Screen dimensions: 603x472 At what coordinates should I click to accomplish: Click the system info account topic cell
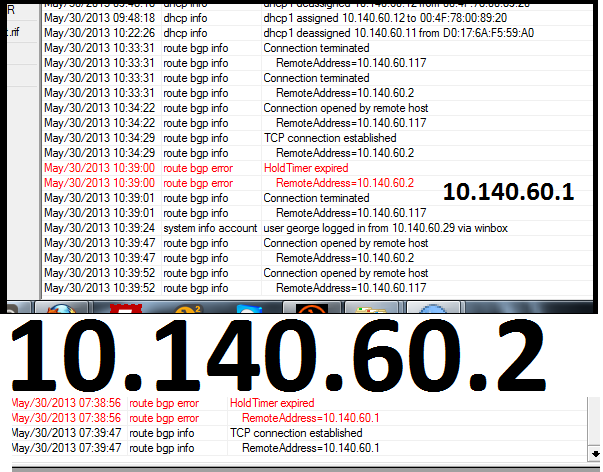click(x=209, y=228)
